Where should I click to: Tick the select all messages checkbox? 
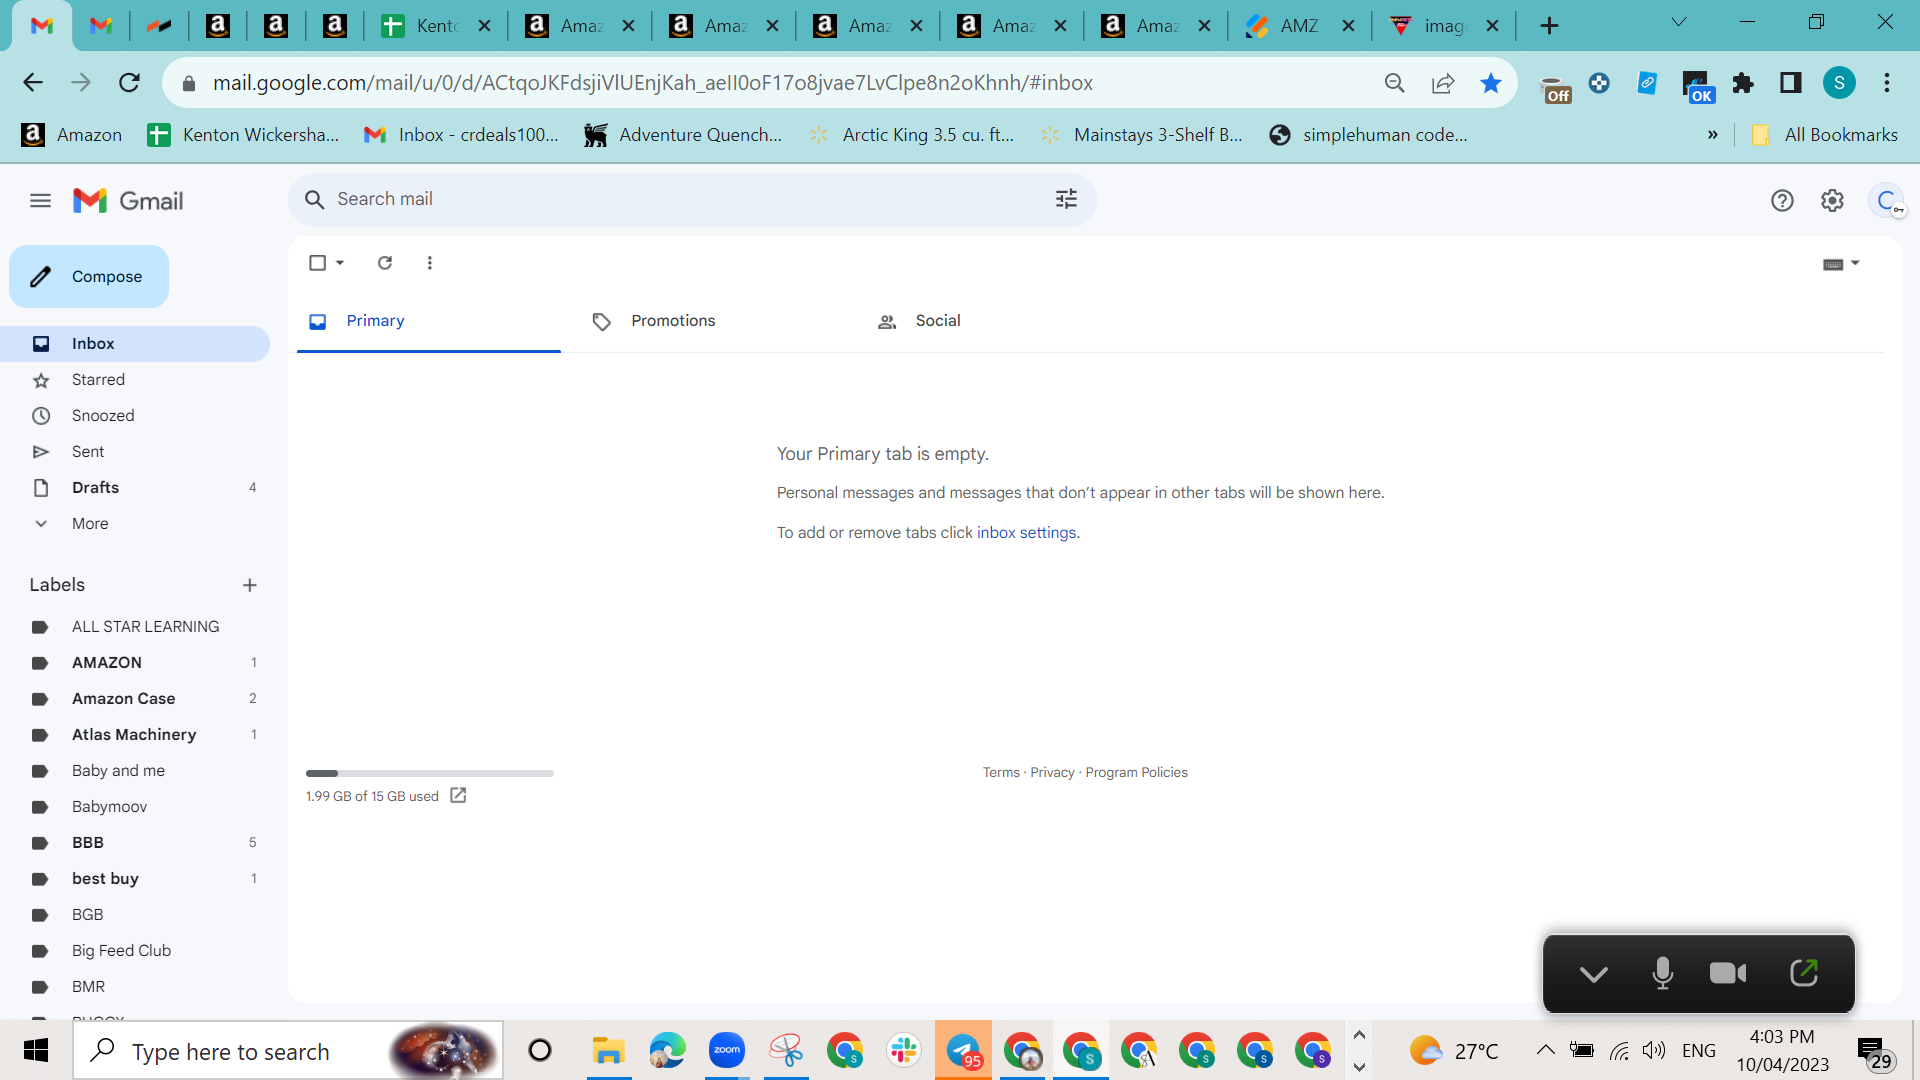click(317, 263)
